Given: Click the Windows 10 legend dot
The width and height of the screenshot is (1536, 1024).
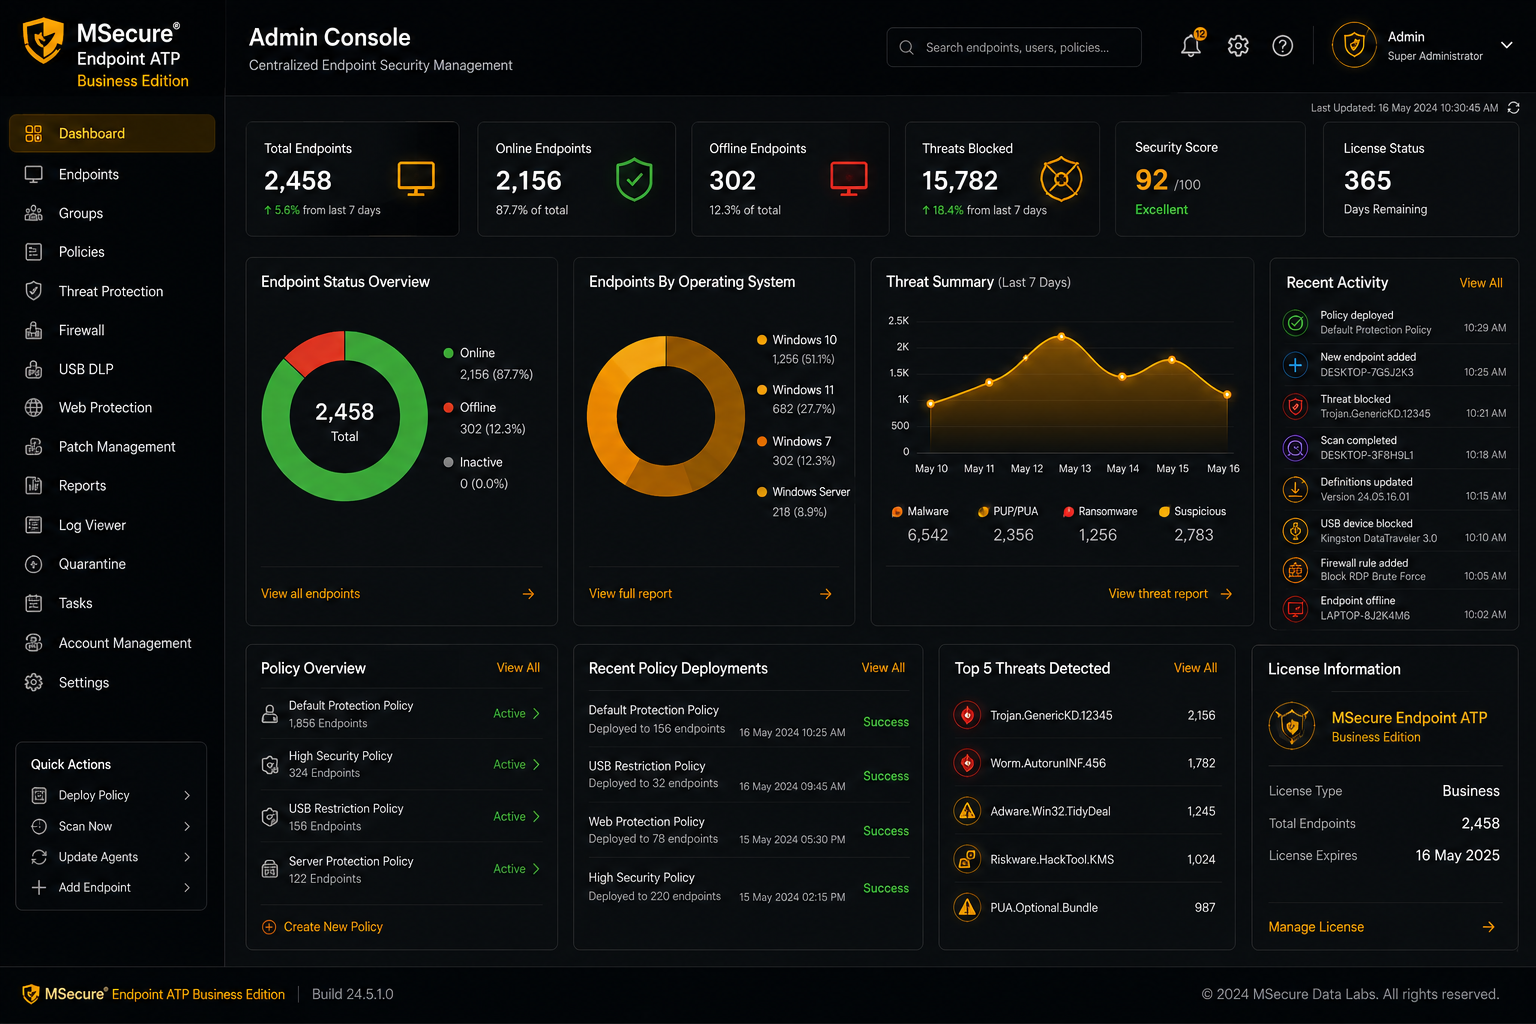Looking at the screenshot, I should point(762,340).
